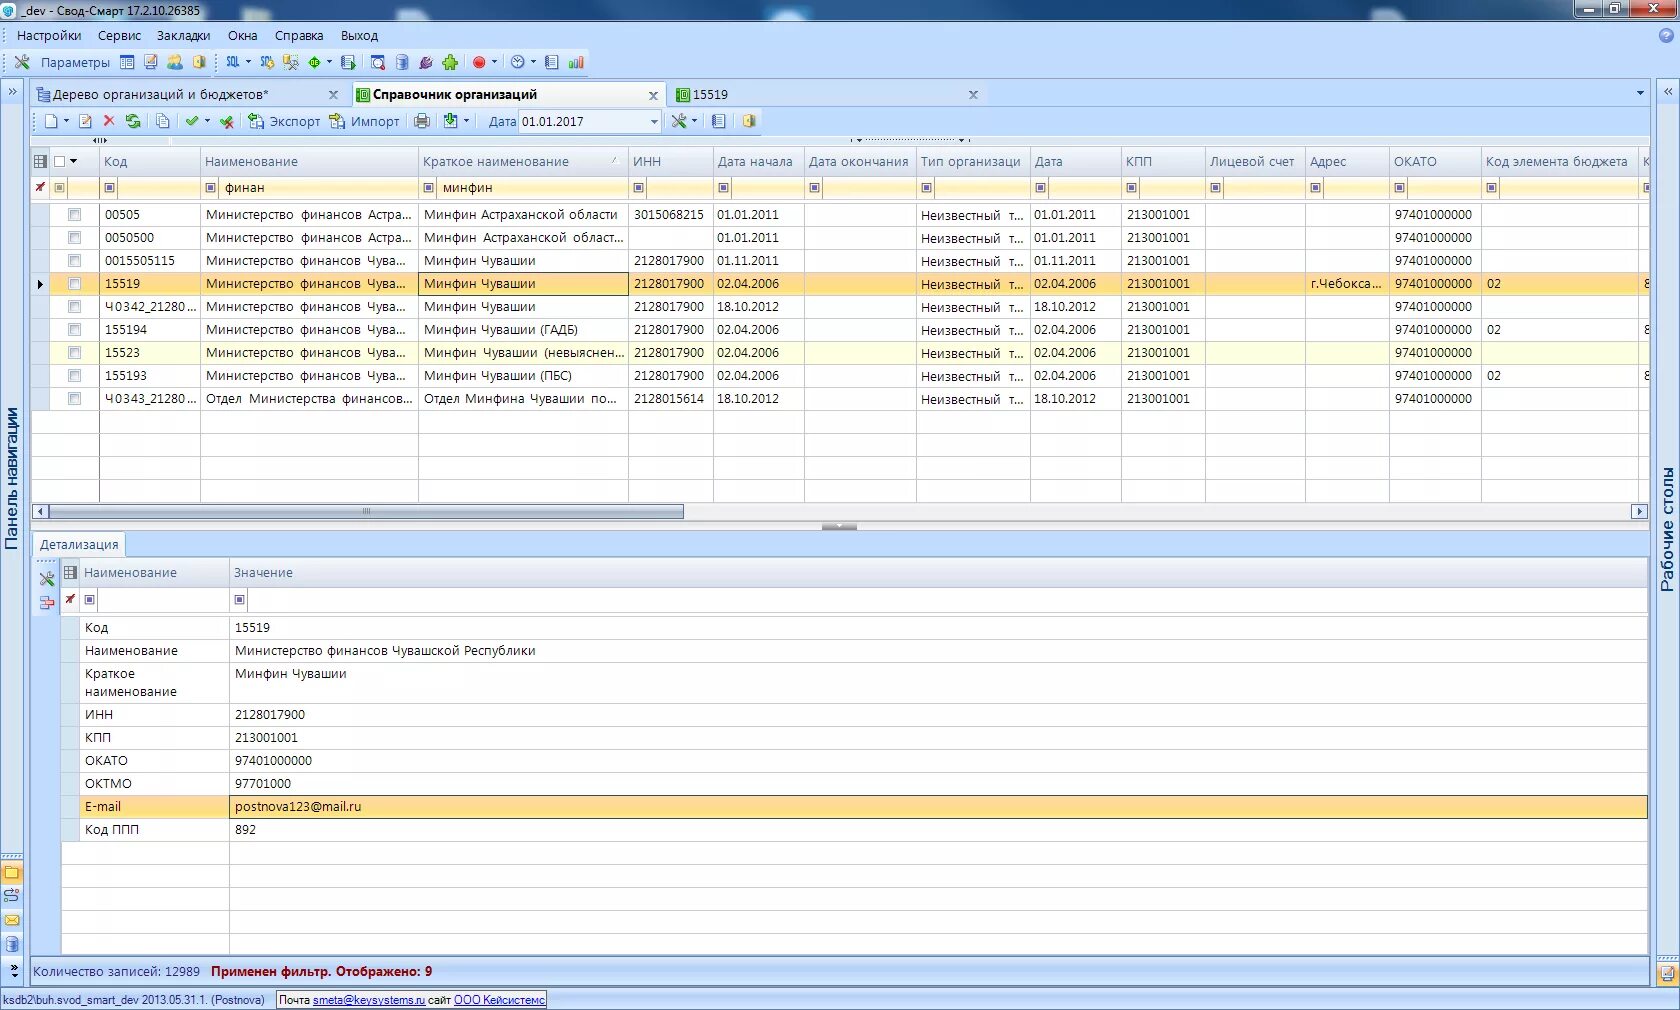Tick the checkbox for row Ч0343_21280
The image size is (1680, 1010).
point(74,398)
